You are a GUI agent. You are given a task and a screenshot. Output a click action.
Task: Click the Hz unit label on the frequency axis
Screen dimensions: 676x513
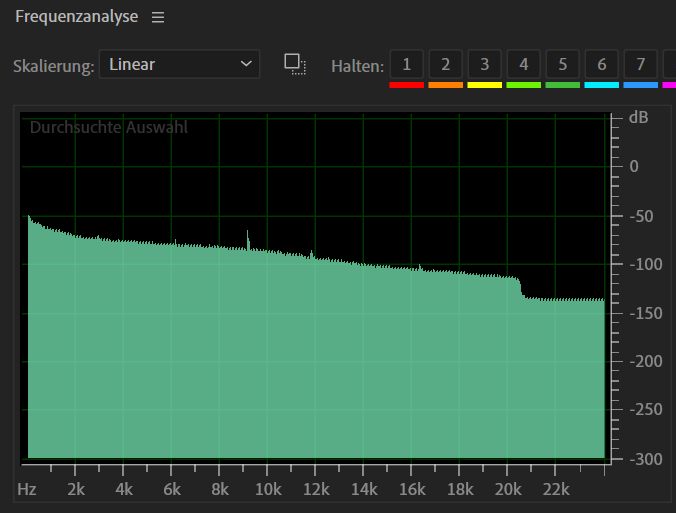[27, 489]
